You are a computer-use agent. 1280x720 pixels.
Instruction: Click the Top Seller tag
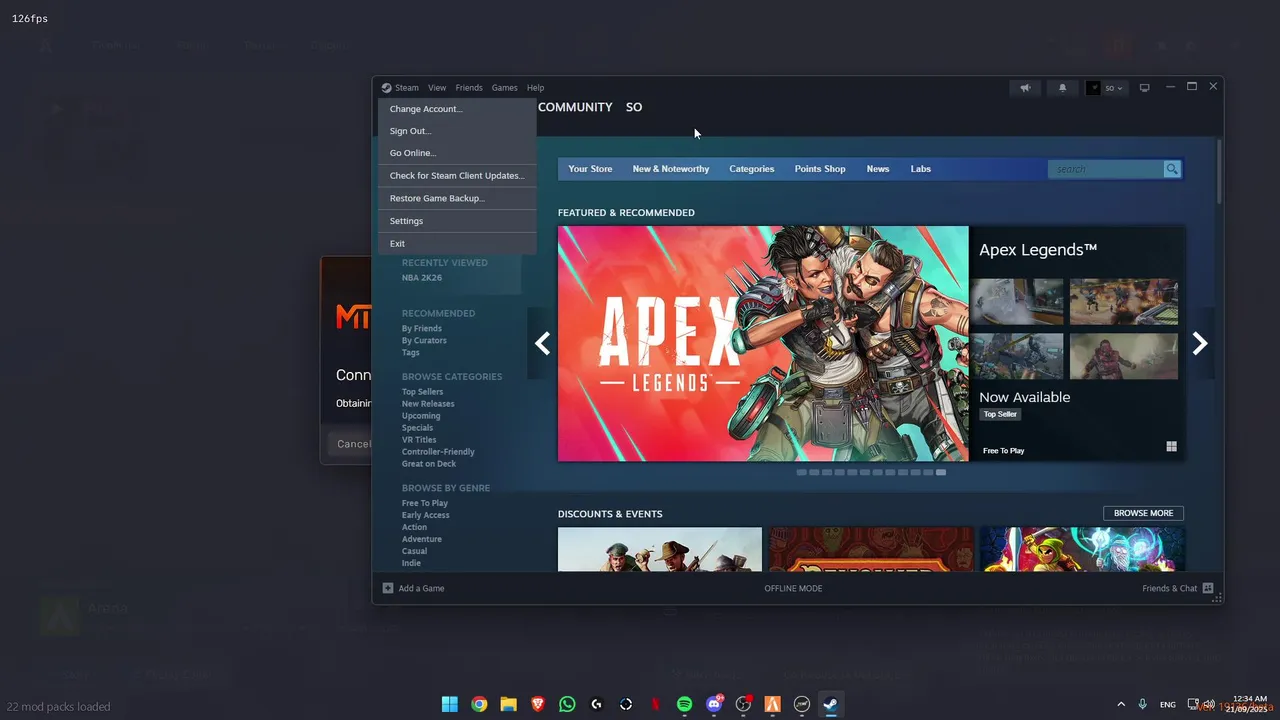(1000, 414)
